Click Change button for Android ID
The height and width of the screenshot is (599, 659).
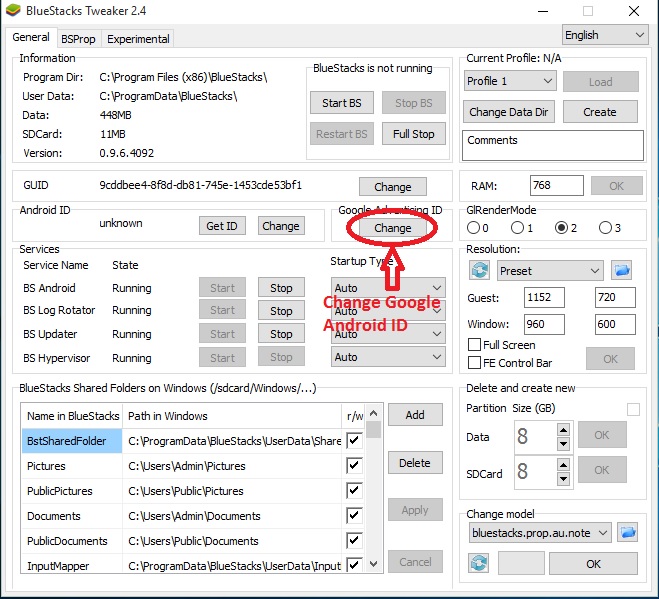(281, 226)
